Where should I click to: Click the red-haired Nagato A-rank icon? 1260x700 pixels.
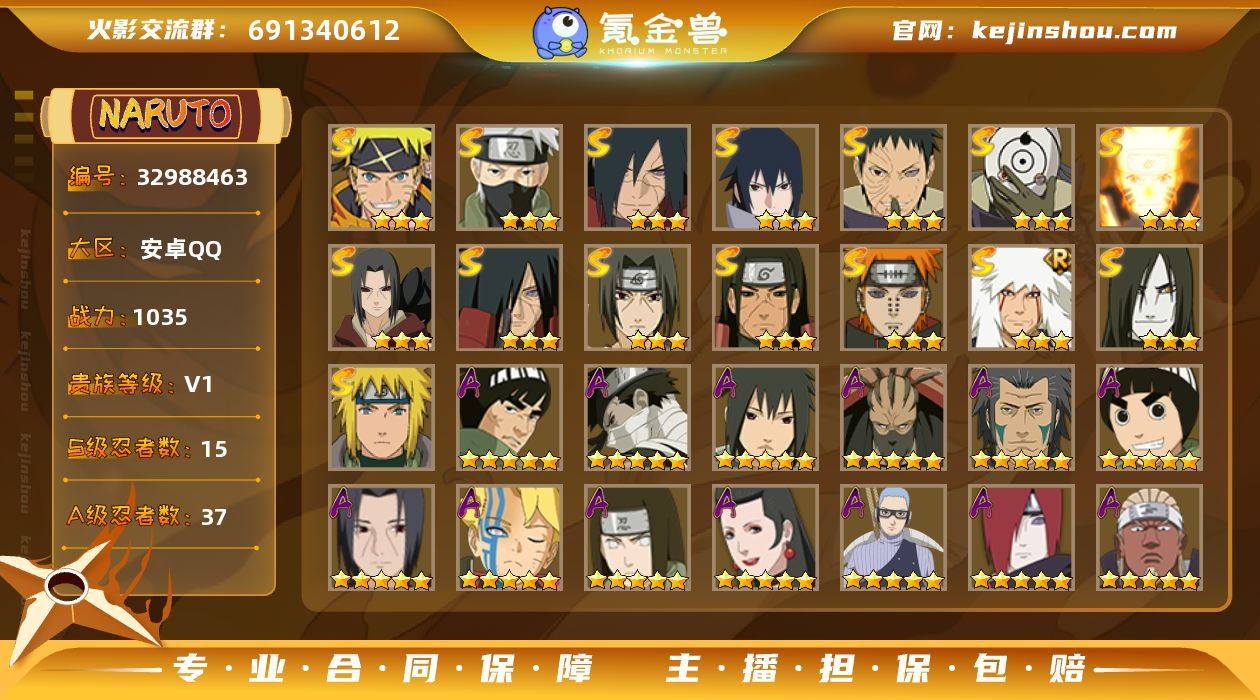point(1021,538)
